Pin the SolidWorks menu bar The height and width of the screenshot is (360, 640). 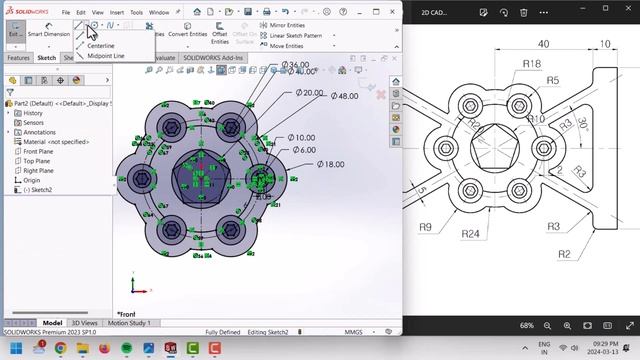178,12
